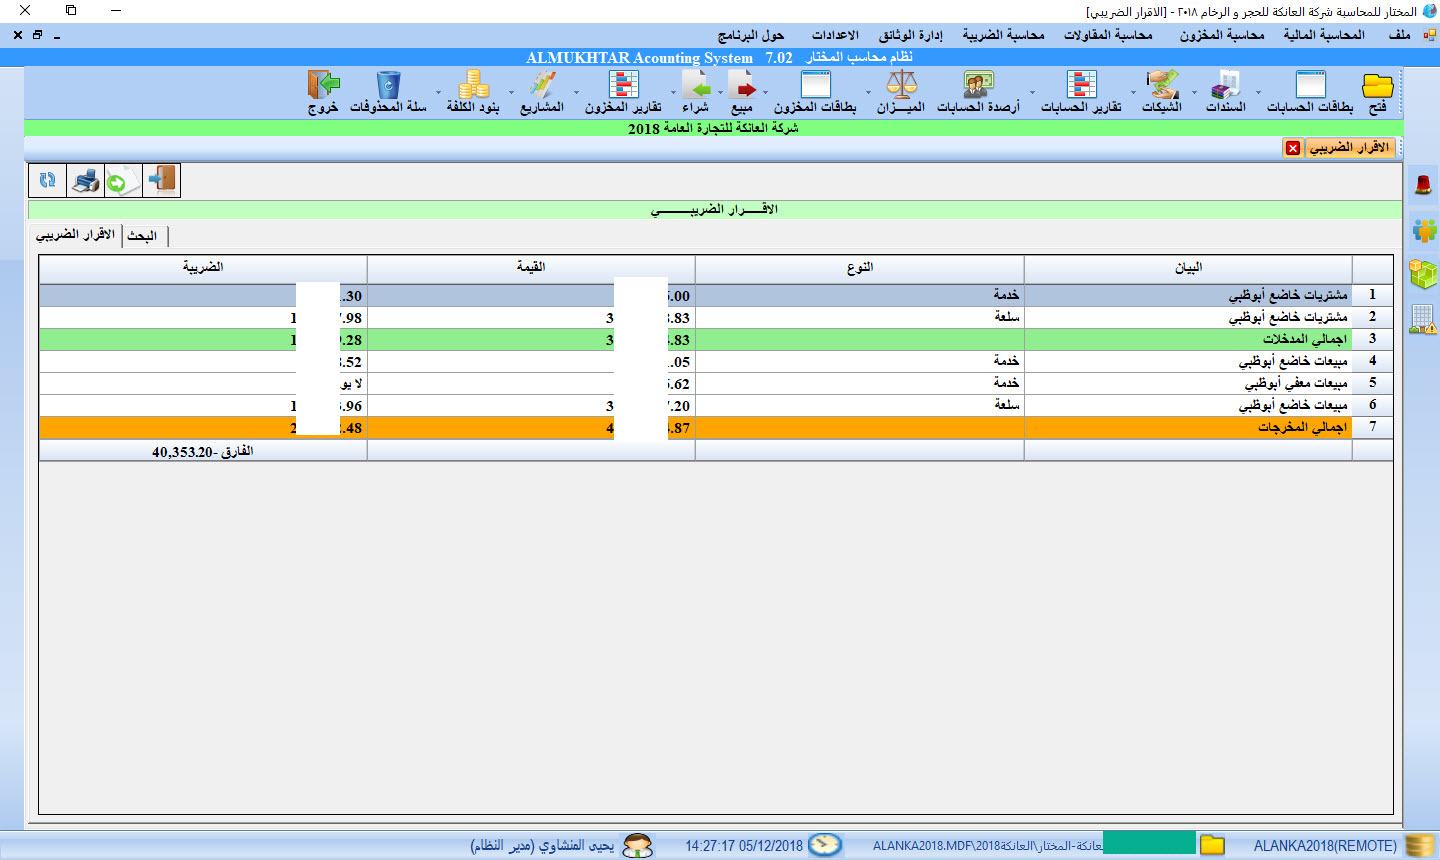Click the green cube icon in the sidebar
Image resolution: width=1440 pixels, height=860 pixels.
point(1423,273)
